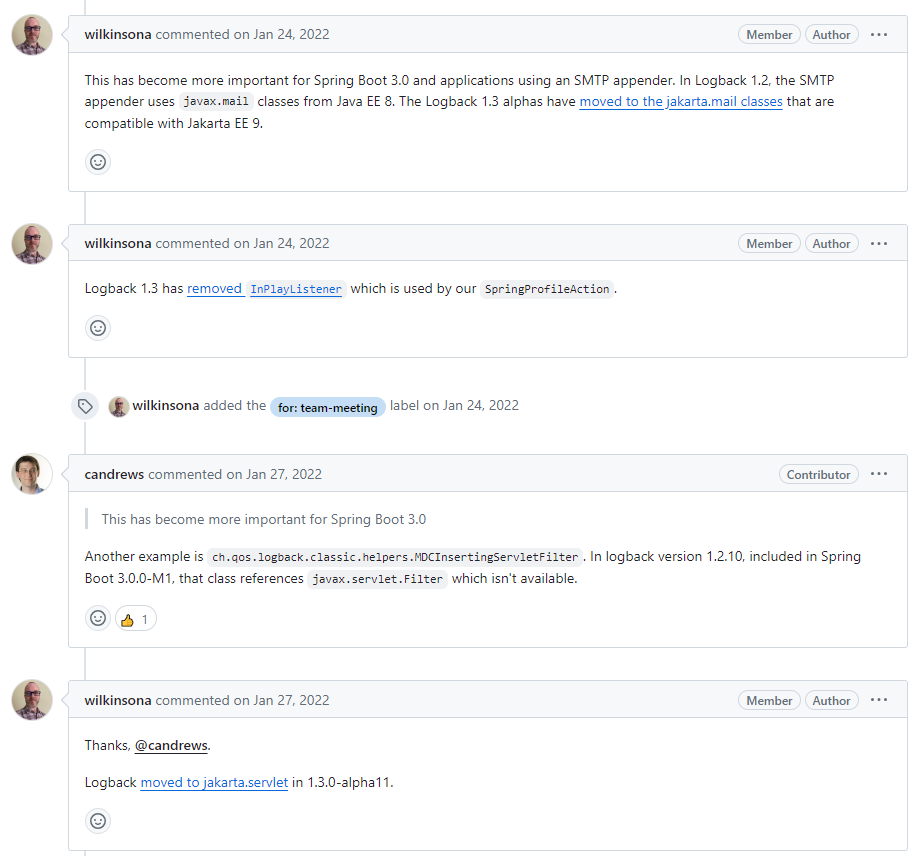Add reaction to jakarta.servlet comment
The height and width of the screenshot is (856, 919).
(x=98, y=821)
